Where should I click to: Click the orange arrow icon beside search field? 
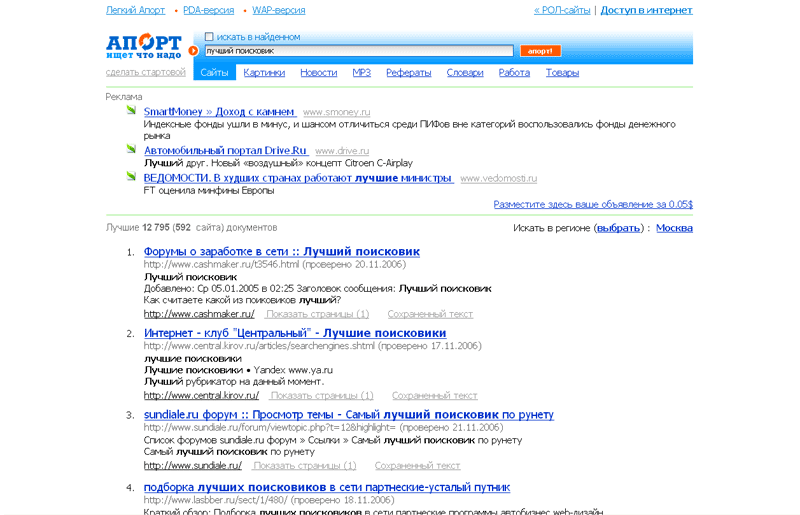point(193,51)
